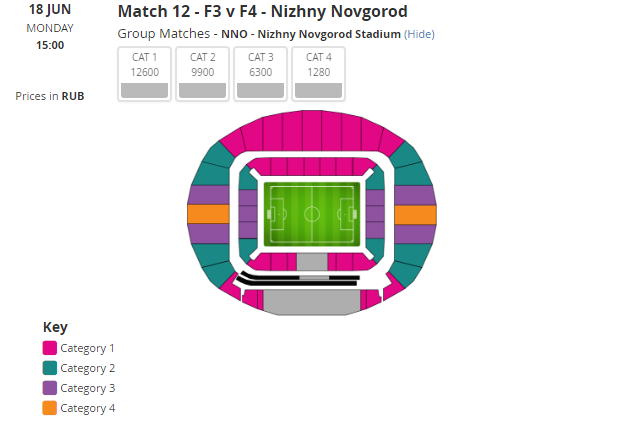
Task: Select the CAT 4 1280 price box
Action: pos(318,74)
